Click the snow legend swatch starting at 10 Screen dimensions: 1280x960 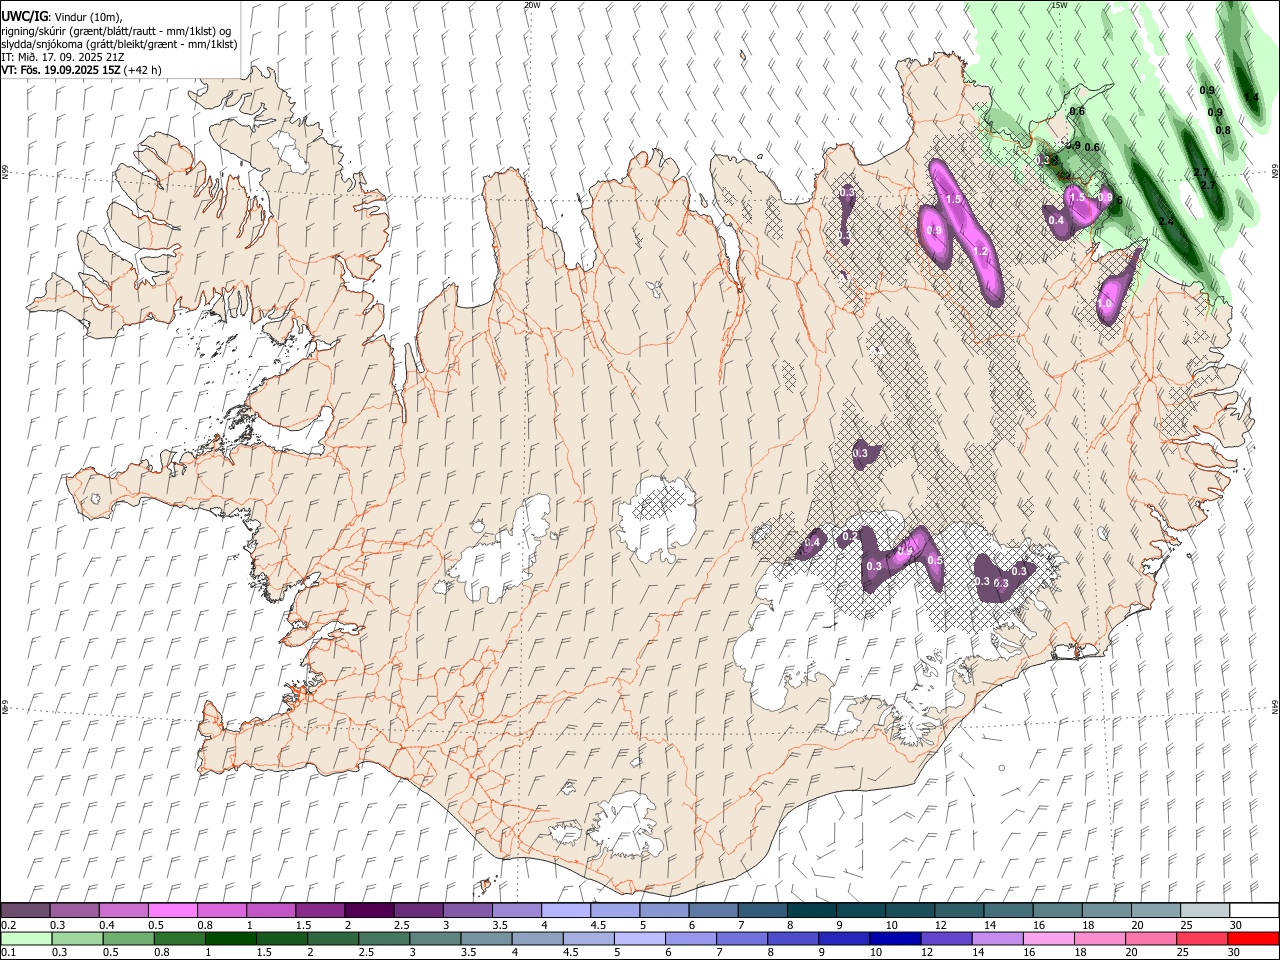click(909, 910)
